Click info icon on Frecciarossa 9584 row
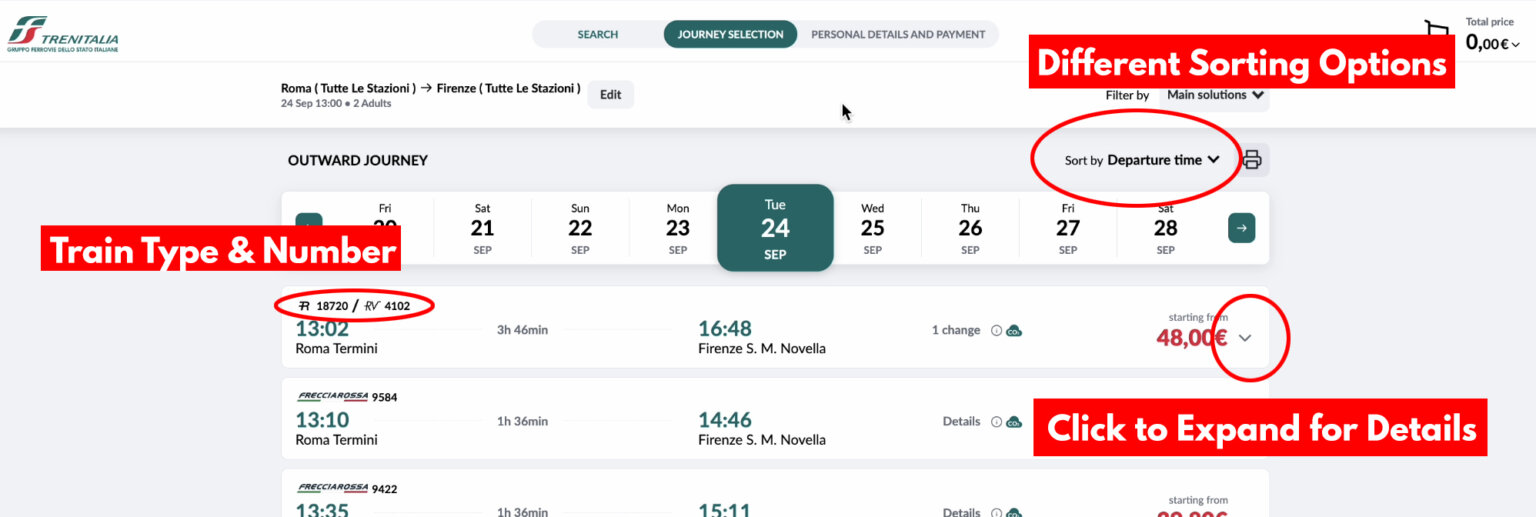The height and width of the screenshot is (517, 1536). [x=996, y=422]
